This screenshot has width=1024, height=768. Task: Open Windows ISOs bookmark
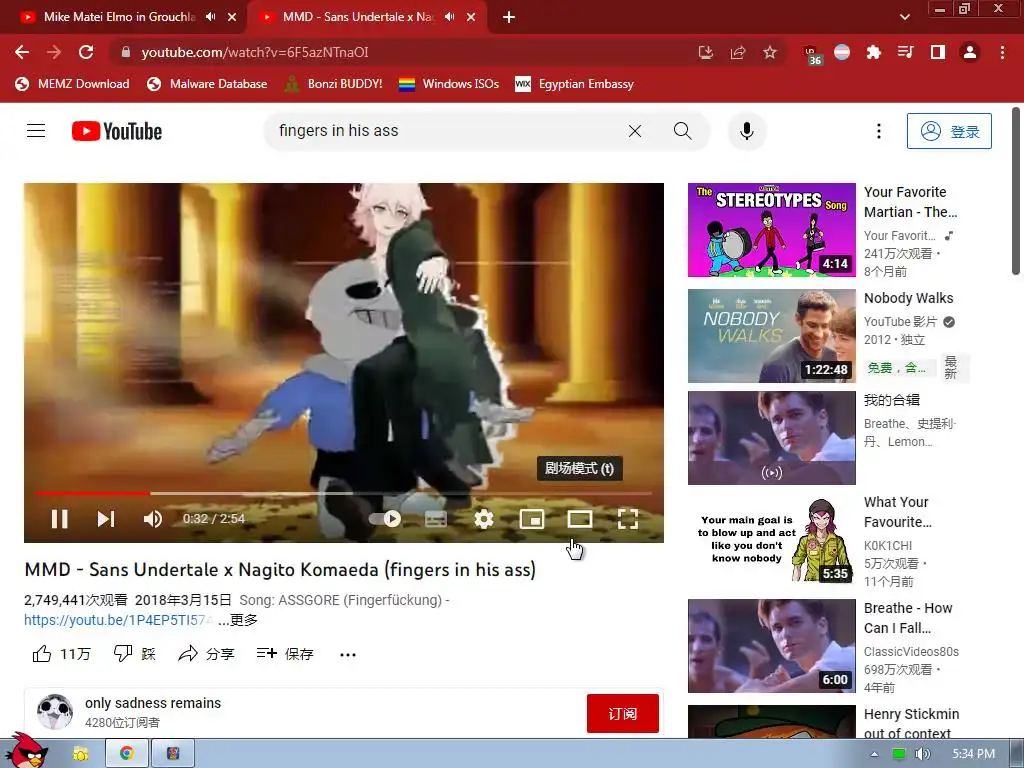[x=449, y=84]
